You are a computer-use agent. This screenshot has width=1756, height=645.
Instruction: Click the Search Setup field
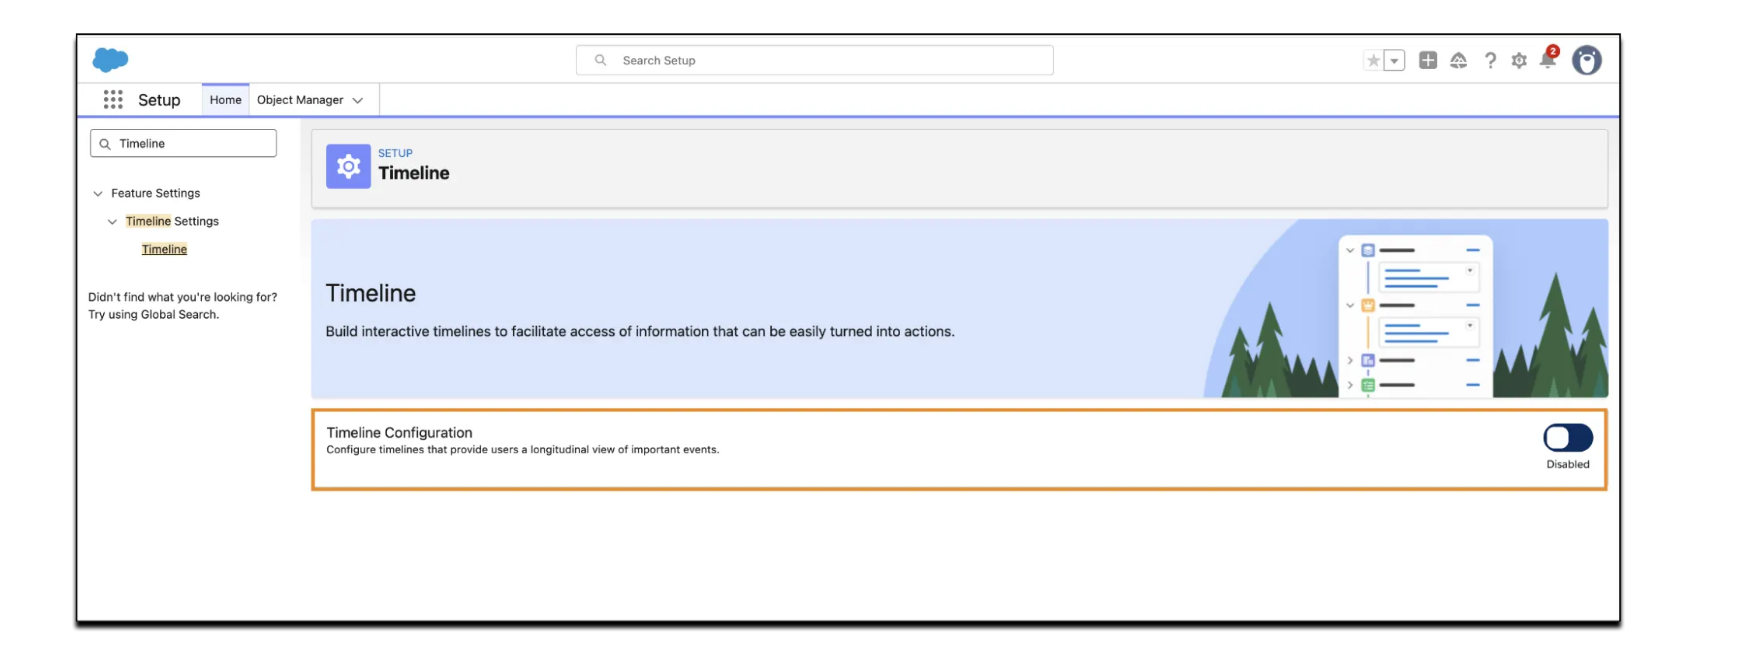pos(815,60)
